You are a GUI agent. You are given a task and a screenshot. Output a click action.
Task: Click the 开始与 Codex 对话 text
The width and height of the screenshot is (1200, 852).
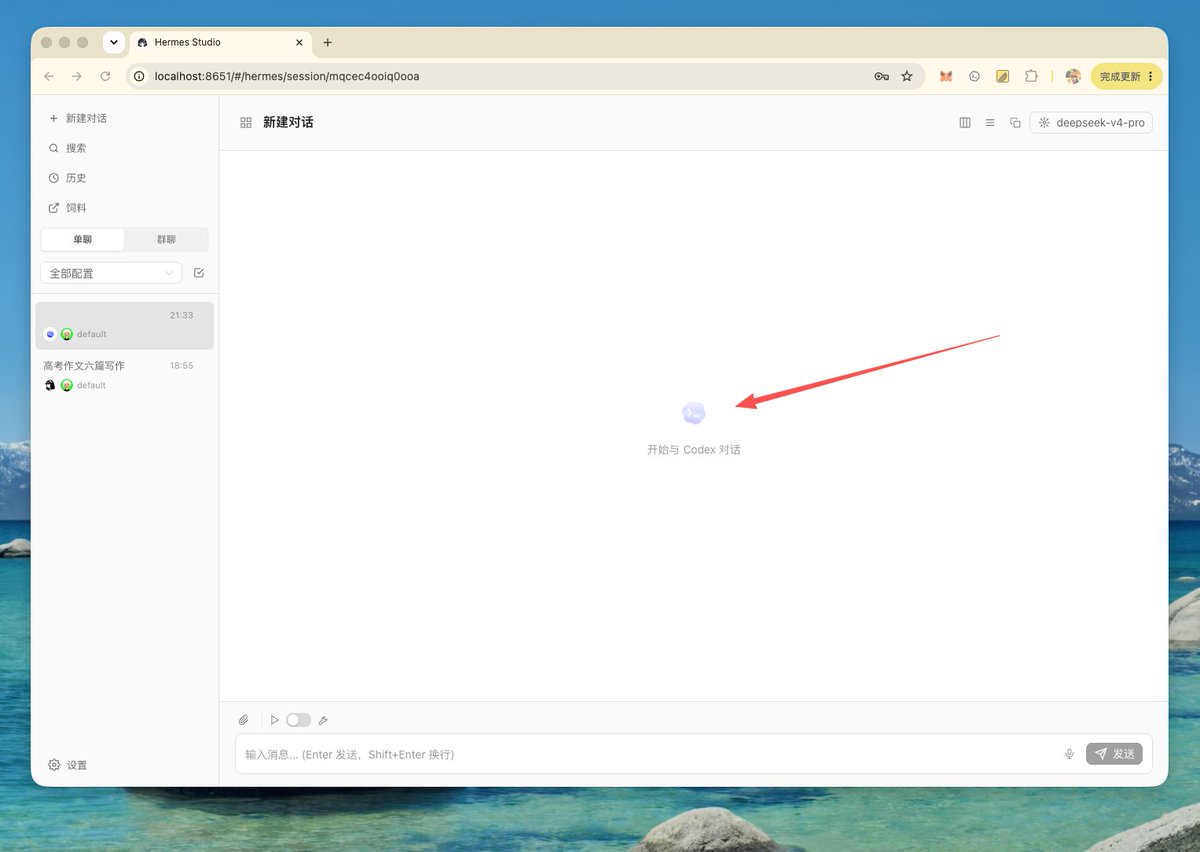694,450
